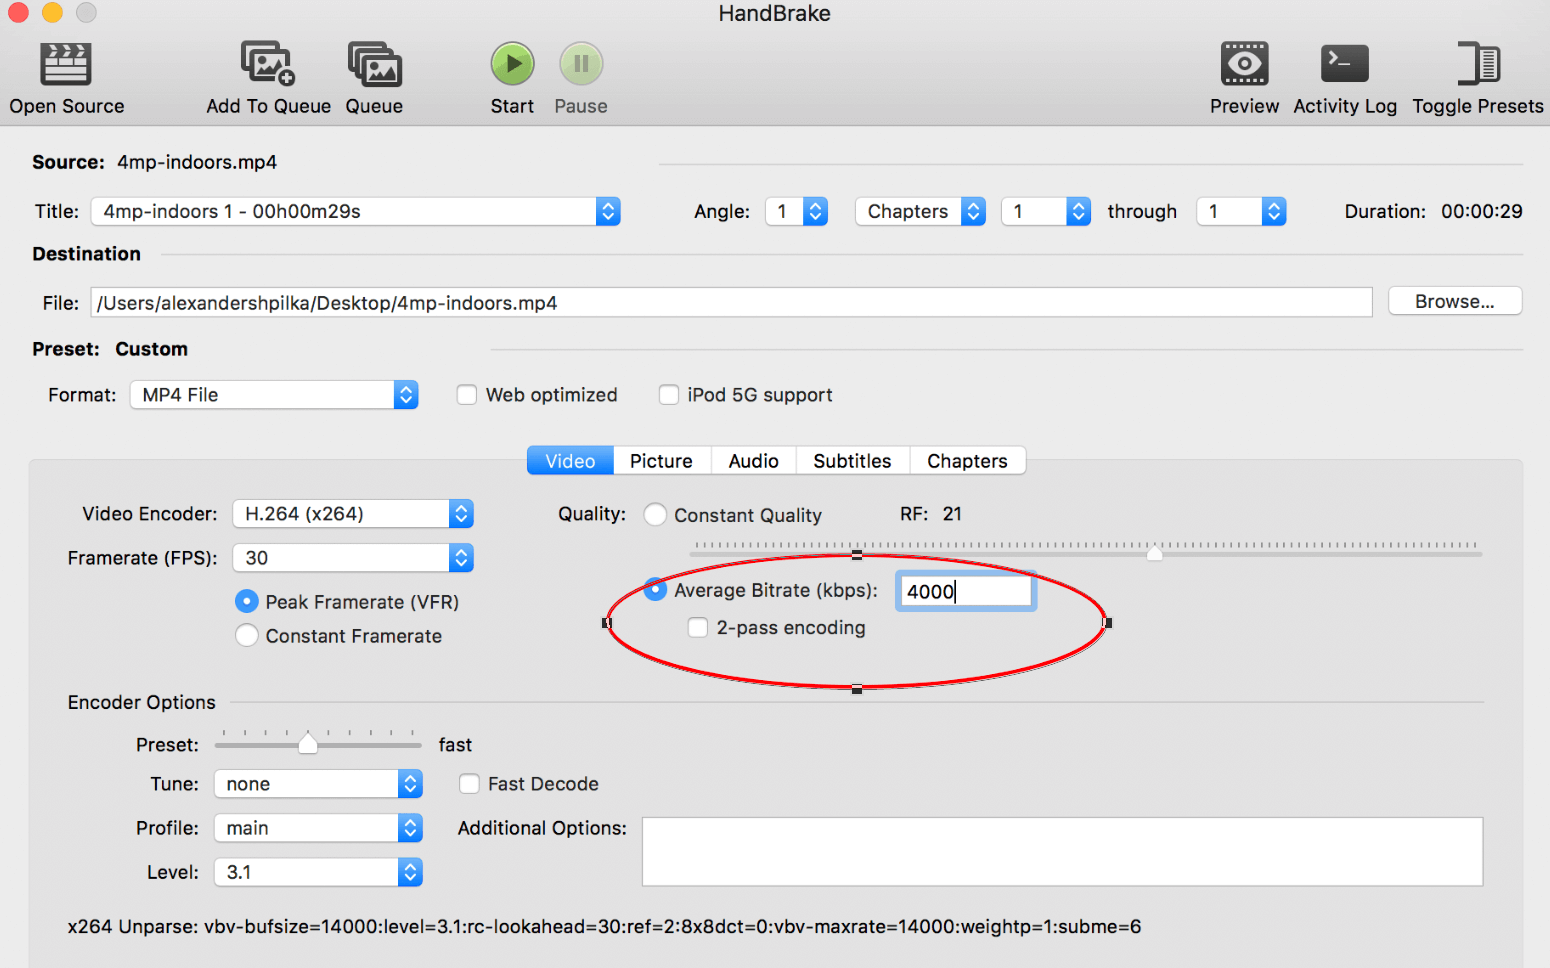The height and width of the screenshot is (968, 1550).
Task: Enable iPod 5G support checkbox
Action: [x=669, y=395]
